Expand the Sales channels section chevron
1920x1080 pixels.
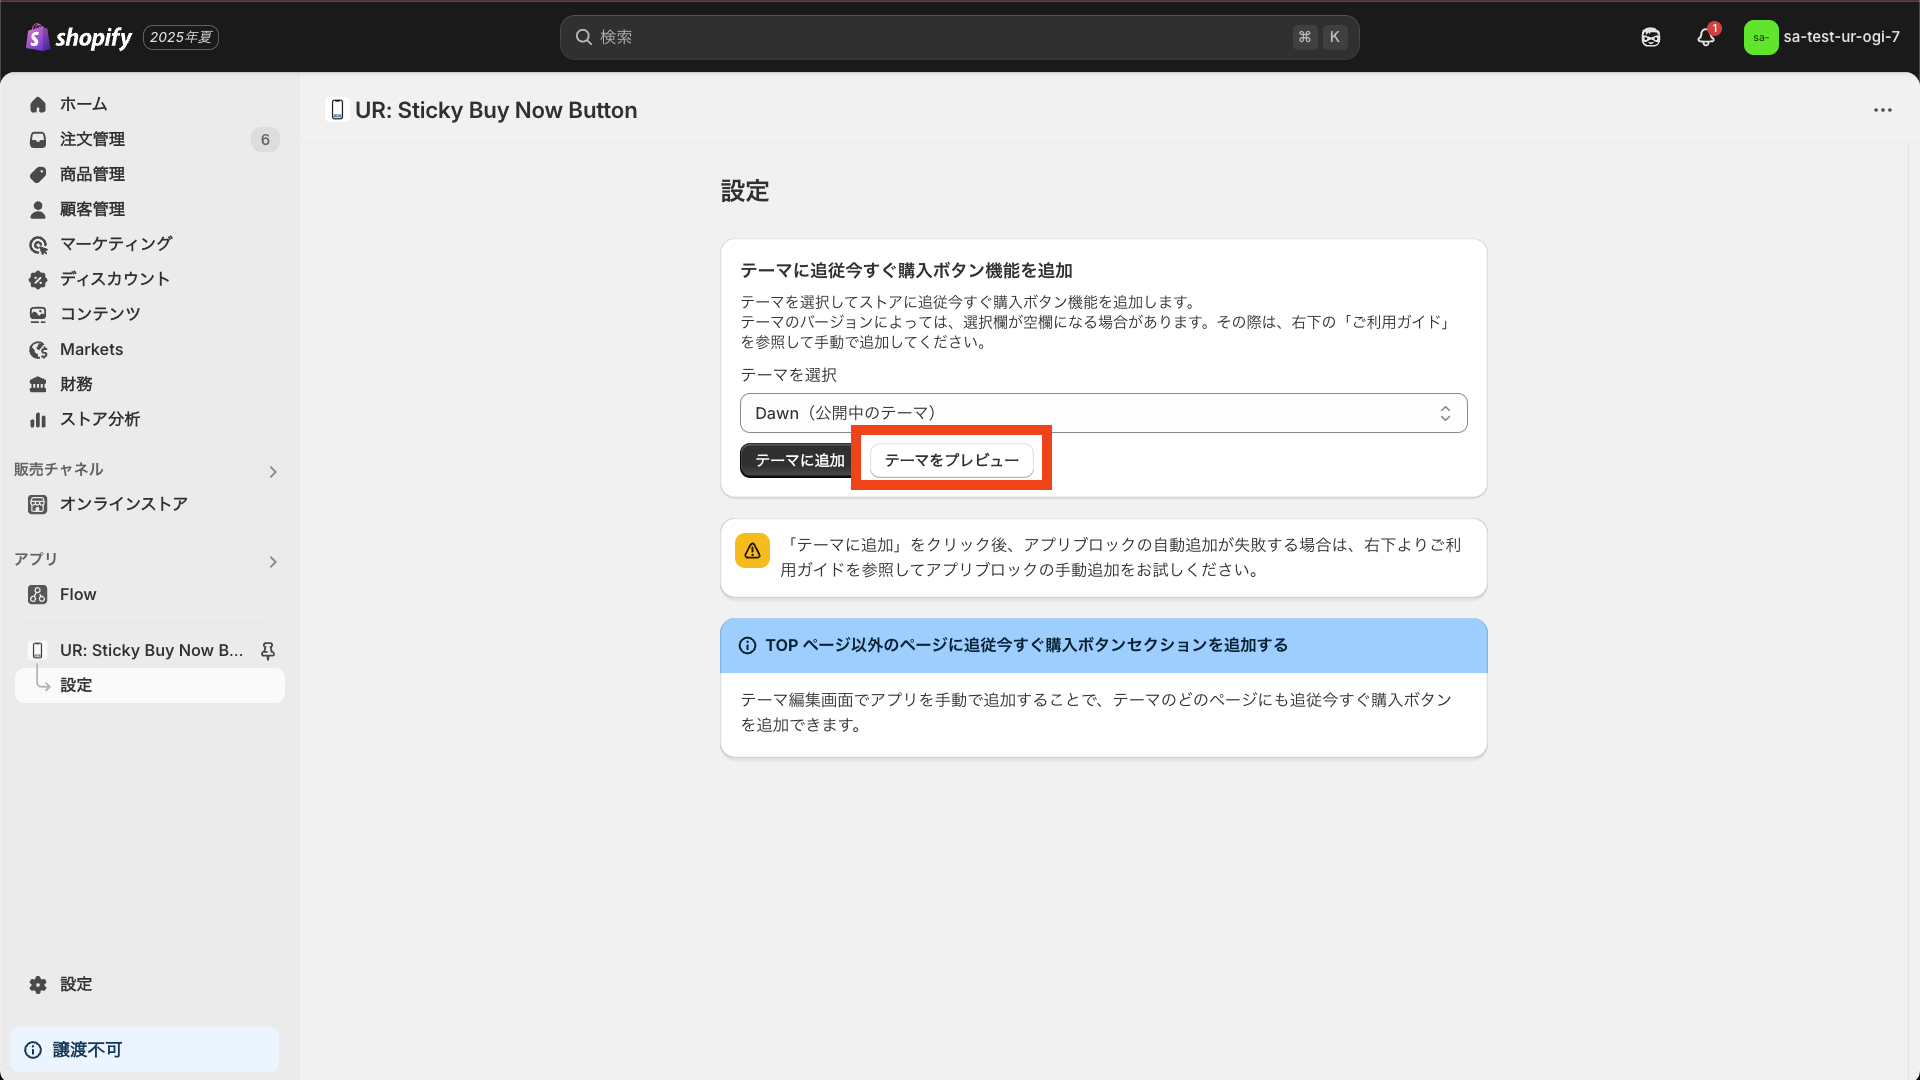pyautogui.click(x=273, y=472)
